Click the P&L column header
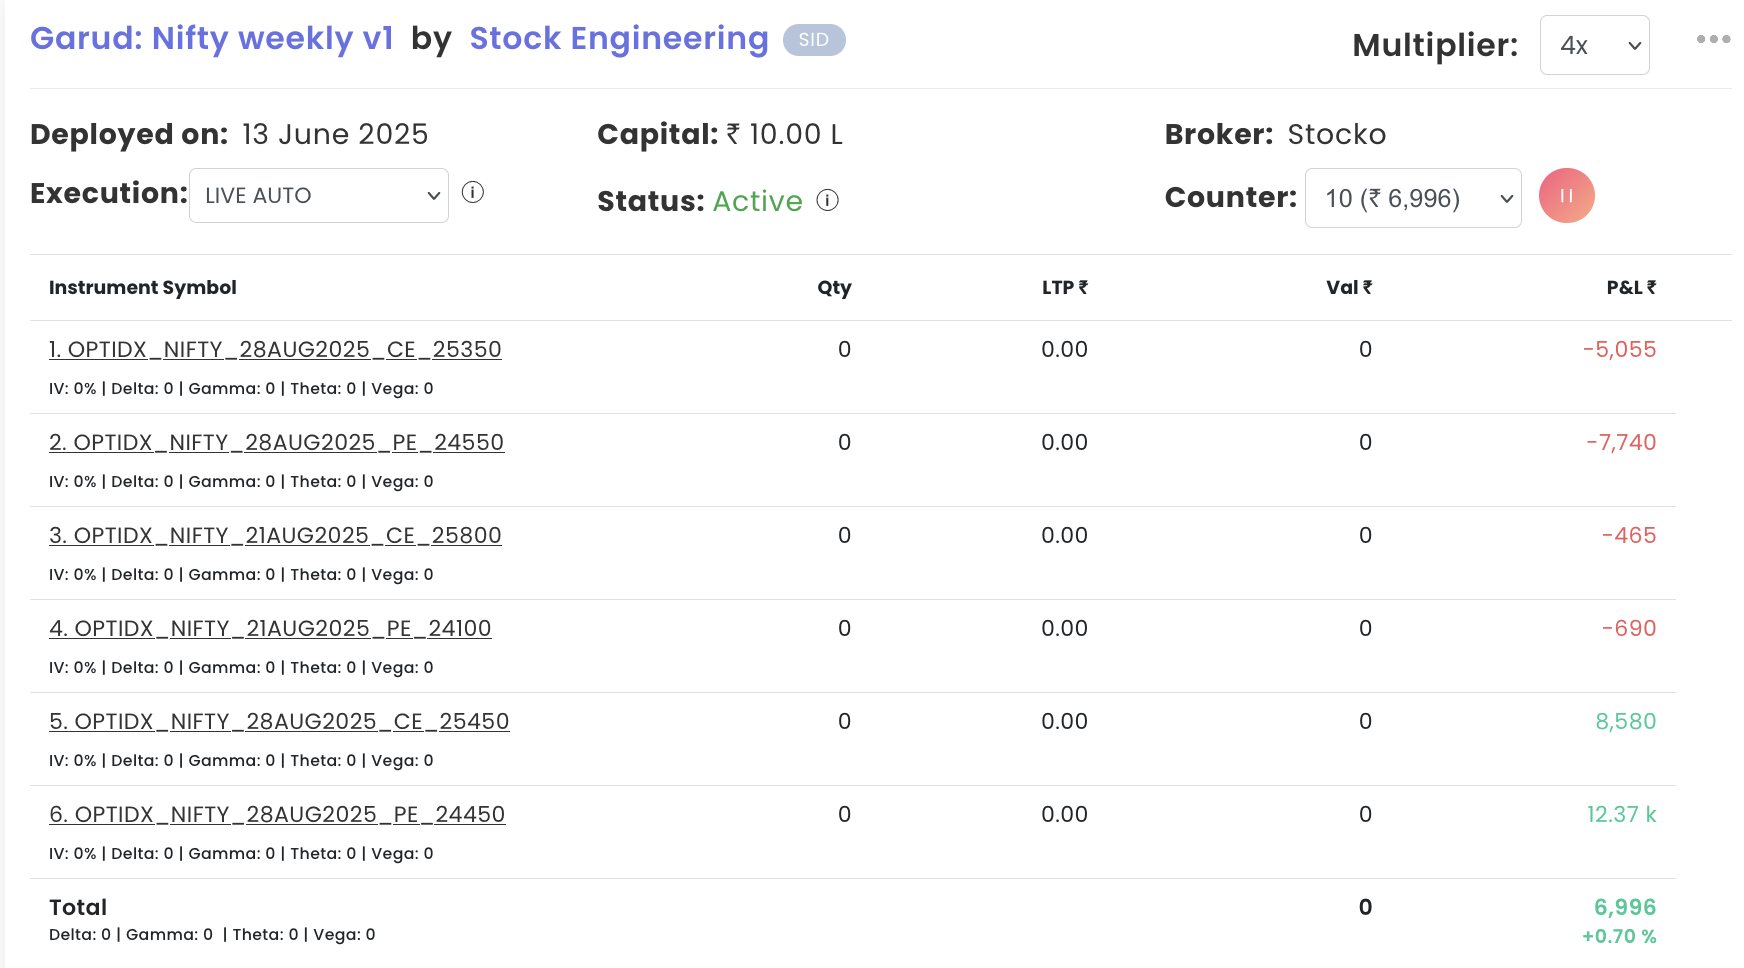 (1630, 288)
